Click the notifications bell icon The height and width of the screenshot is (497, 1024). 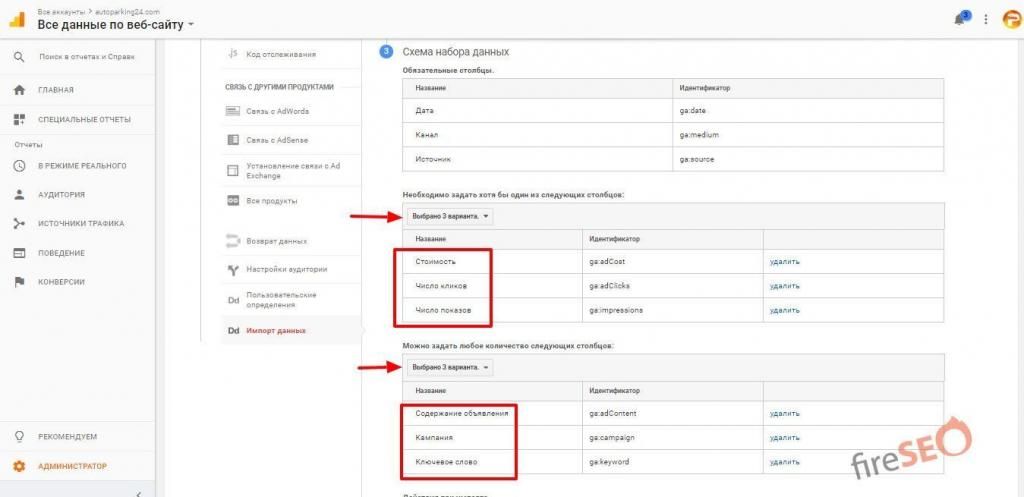pos(962,19)
